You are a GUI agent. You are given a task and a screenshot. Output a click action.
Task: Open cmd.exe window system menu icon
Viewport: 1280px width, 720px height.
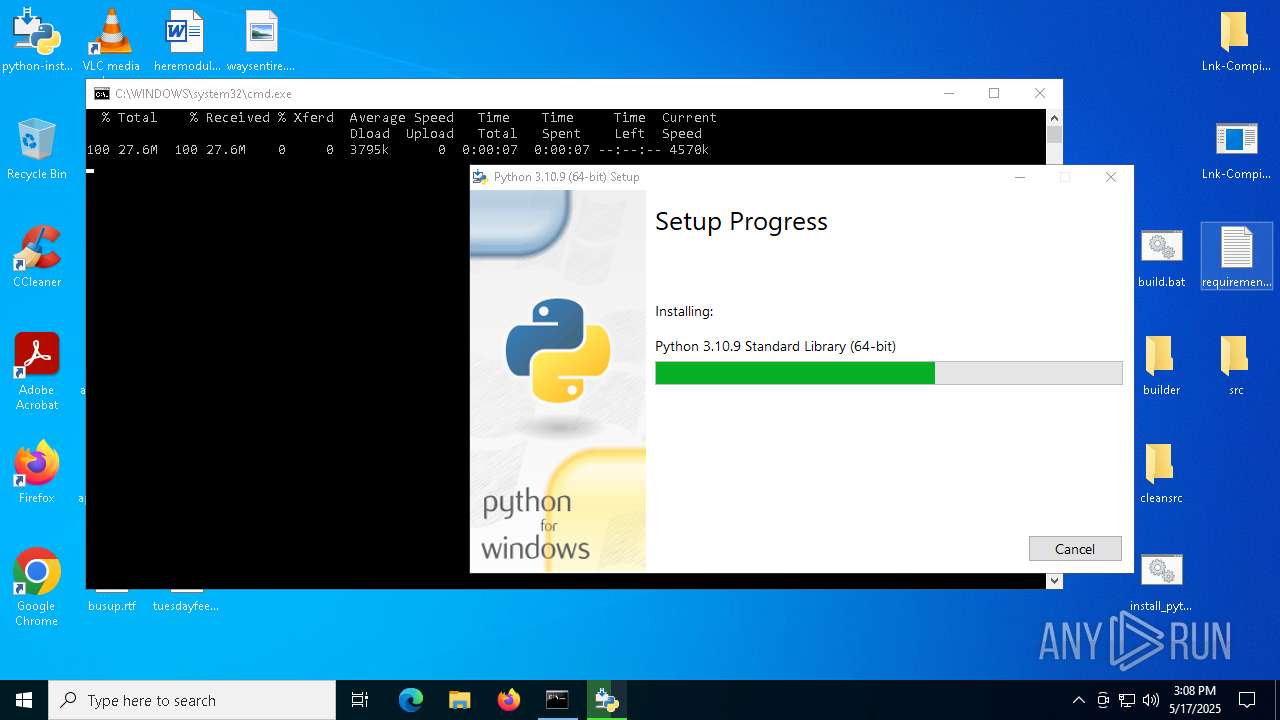click(102, 94)
